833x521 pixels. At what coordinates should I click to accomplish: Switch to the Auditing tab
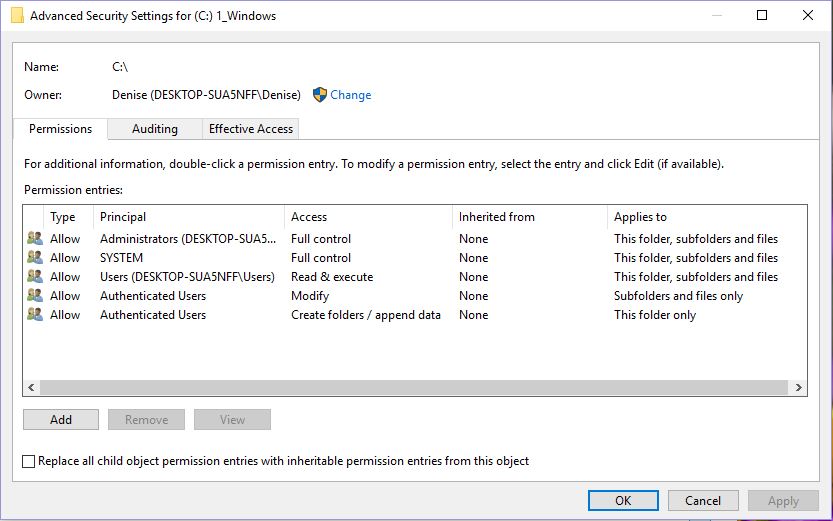pyautogui.click(x=155, y=129)
